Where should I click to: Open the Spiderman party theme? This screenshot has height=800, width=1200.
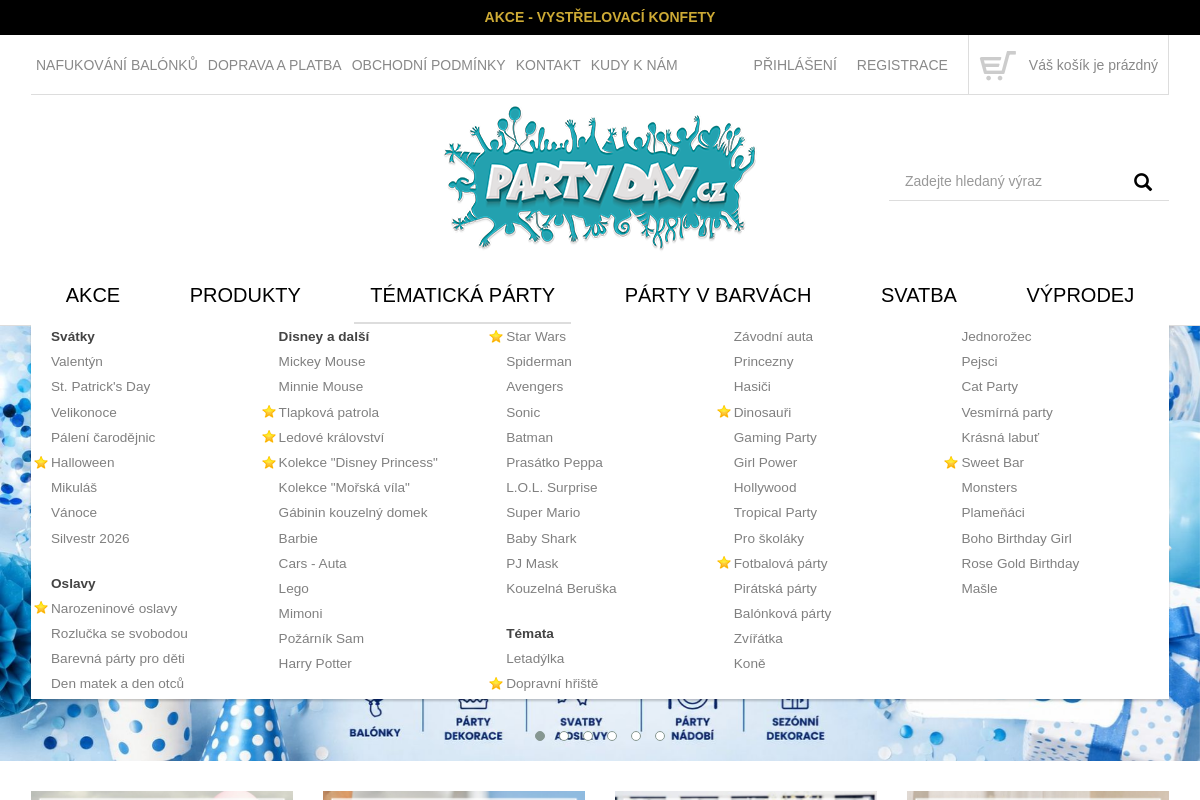click(539, 361)
